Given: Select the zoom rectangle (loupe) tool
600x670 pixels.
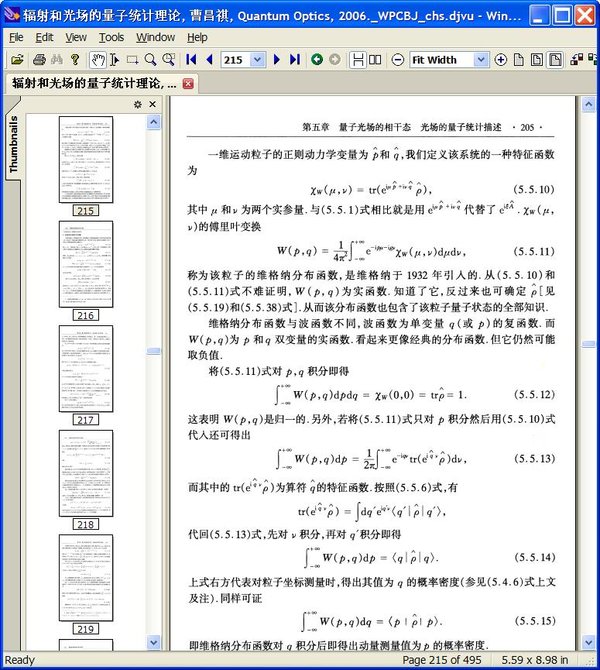Looking at the screenshot, I should tap(169, 60).
